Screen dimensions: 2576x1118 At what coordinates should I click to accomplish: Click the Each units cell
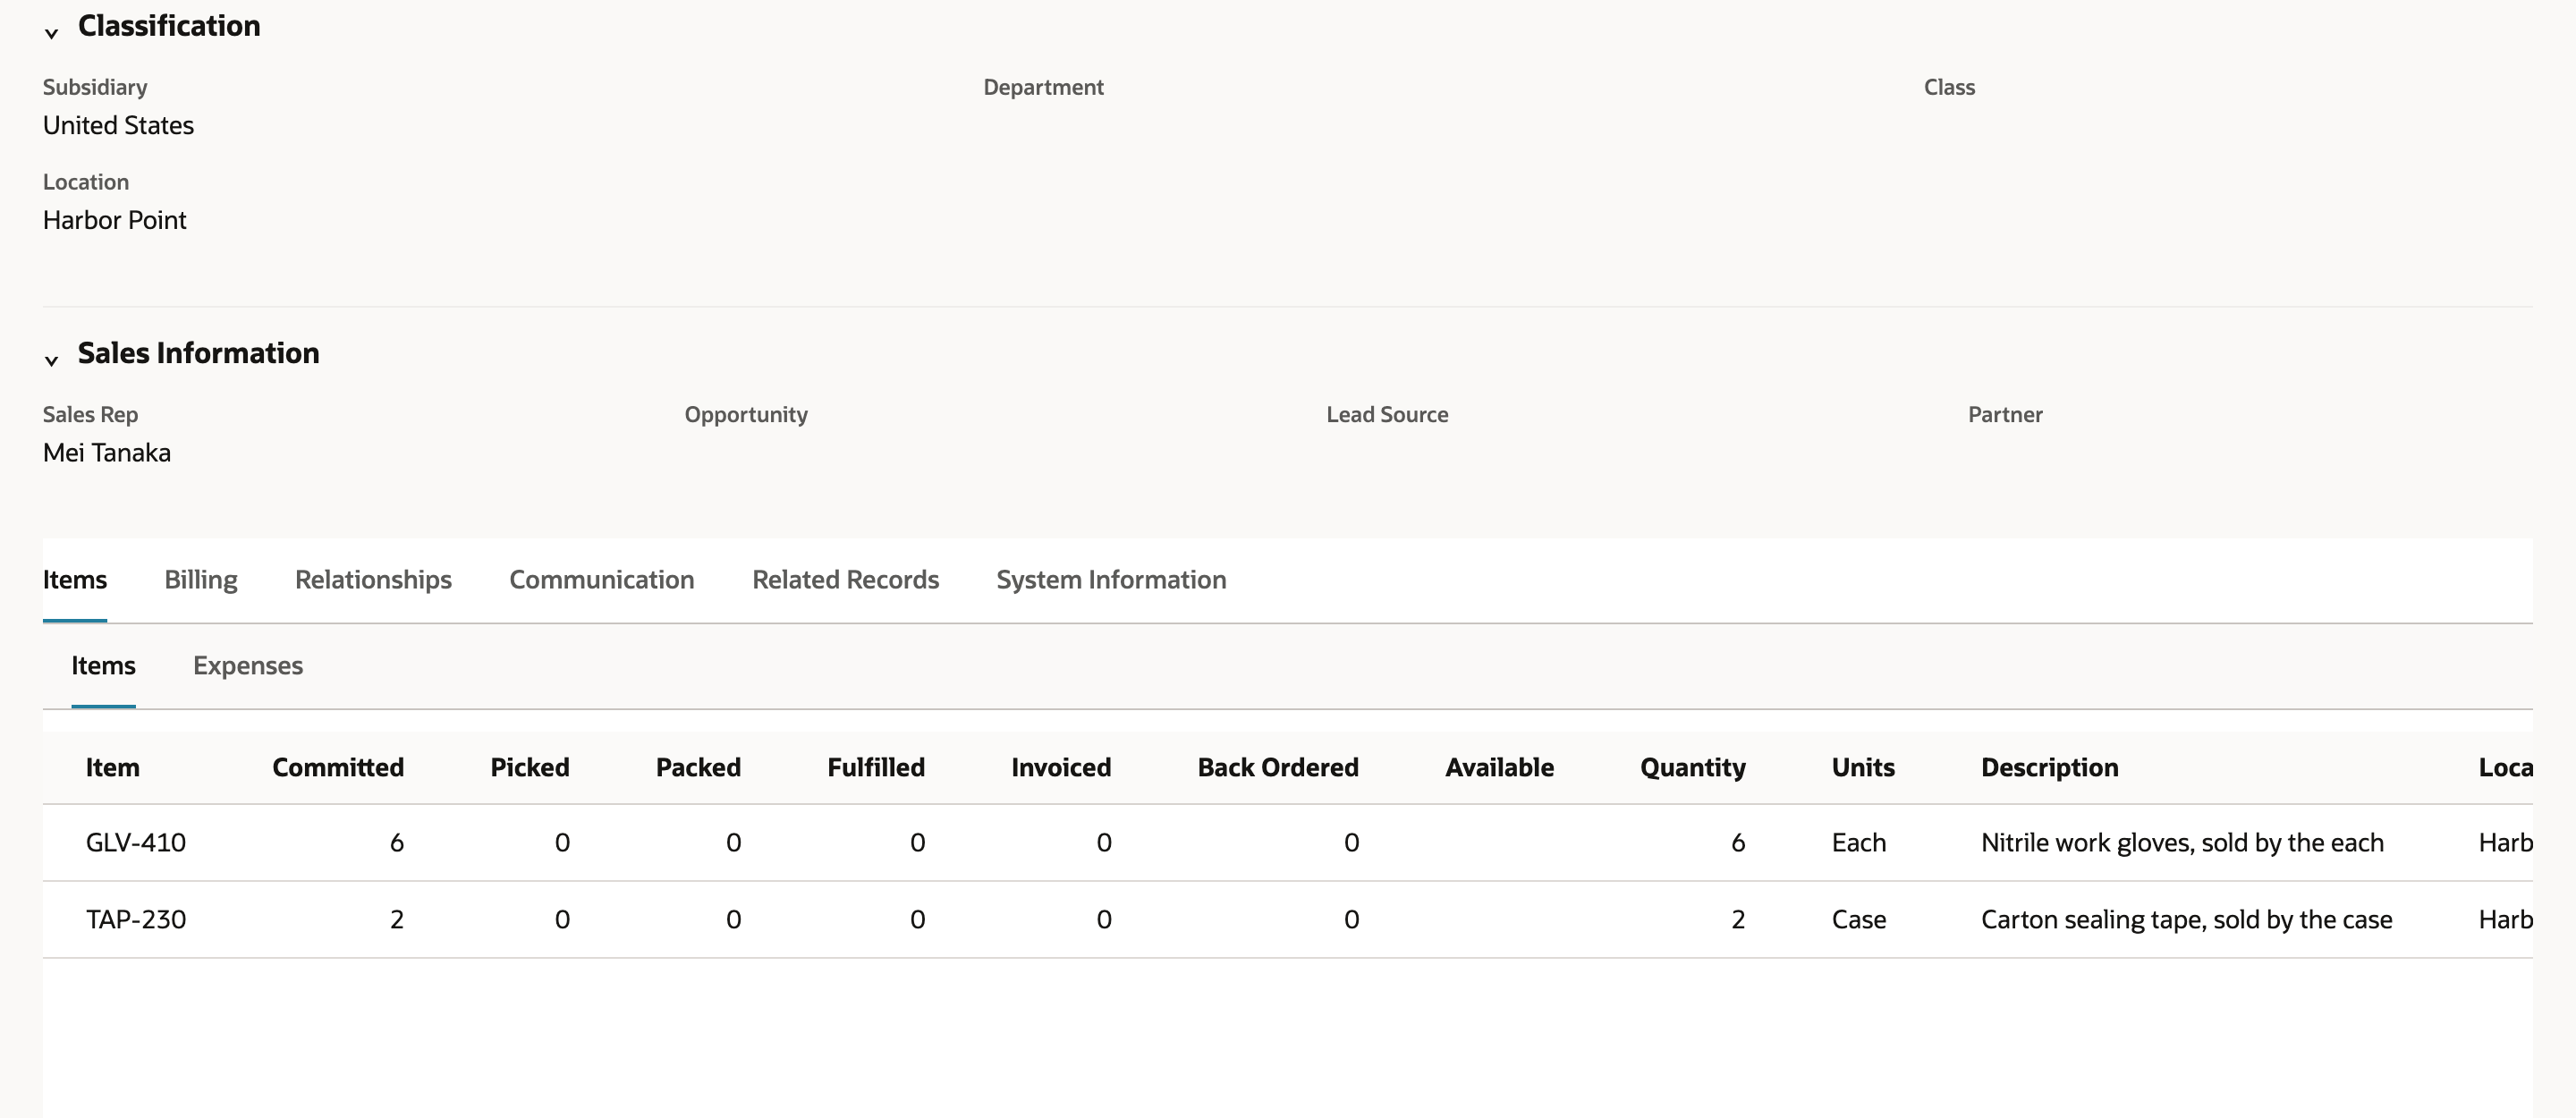click(1859, 842)
